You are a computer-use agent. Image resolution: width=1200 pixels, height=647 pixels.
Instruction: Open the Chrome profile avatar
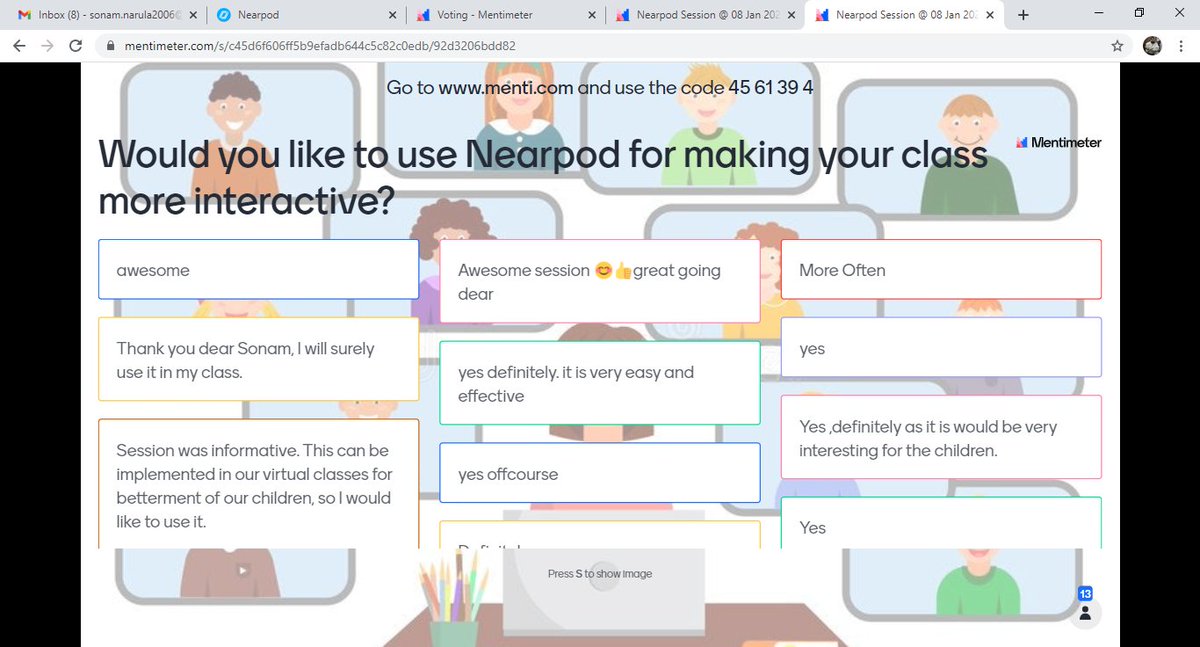point(1152,46)
